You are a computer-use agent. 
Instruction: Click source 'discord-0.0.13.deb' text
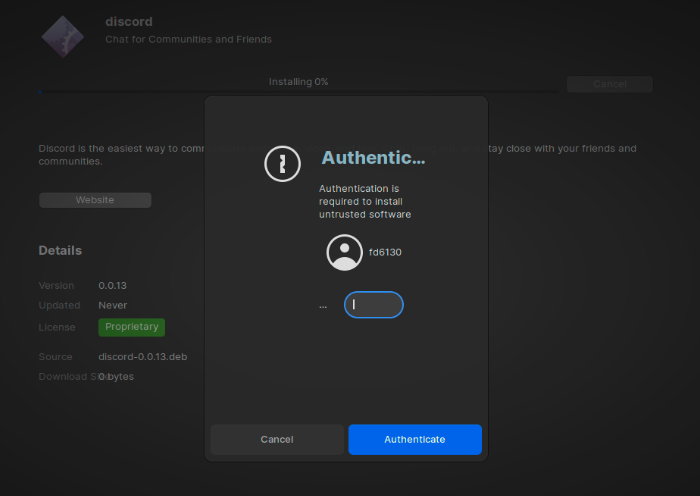(143, 357)
